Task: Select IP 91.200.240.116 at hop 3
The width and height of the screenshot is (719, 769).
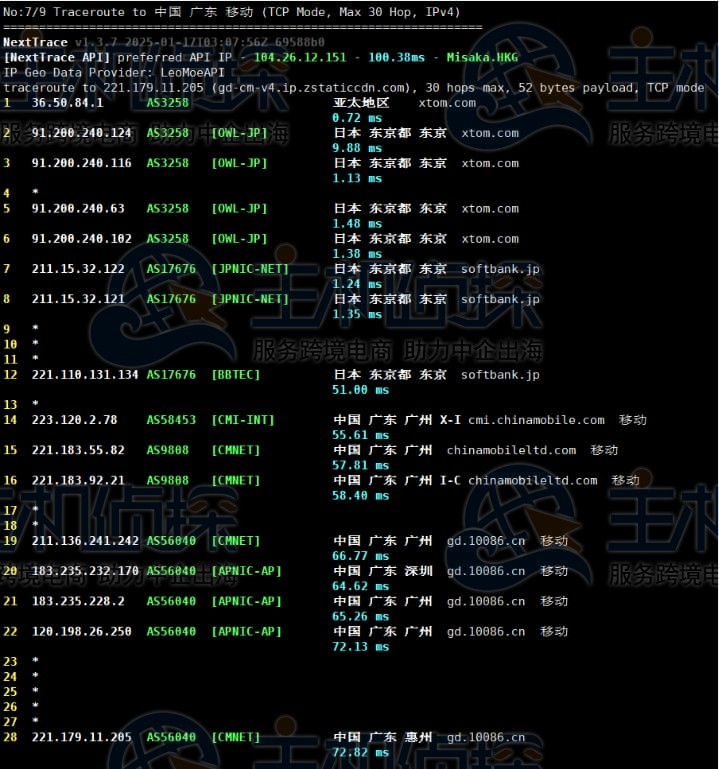Action: point(81,163)
